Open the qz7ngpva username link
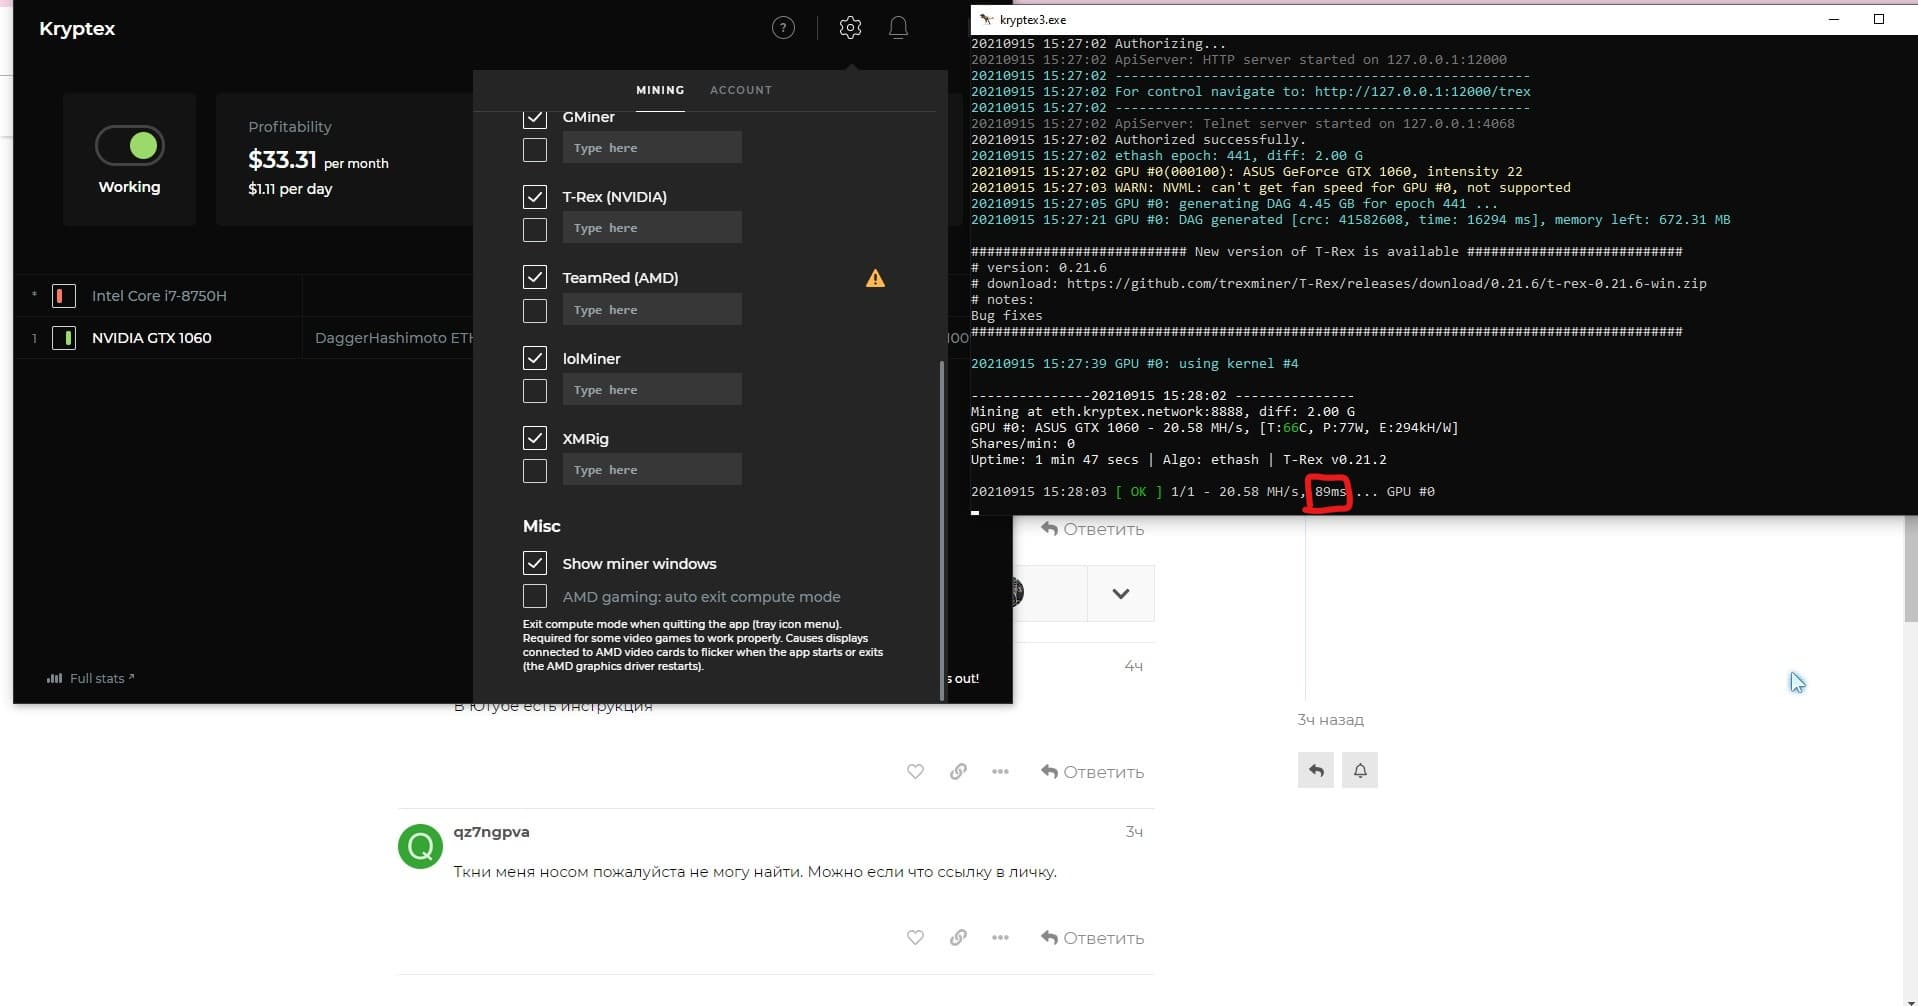The image size is (1918, 1006). point(491,832)
